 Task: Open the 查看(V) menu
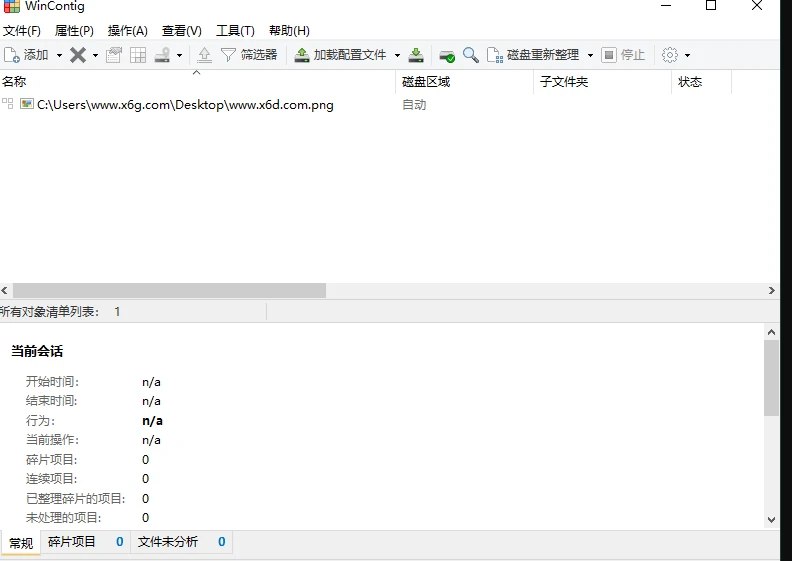tap(182, 31)
